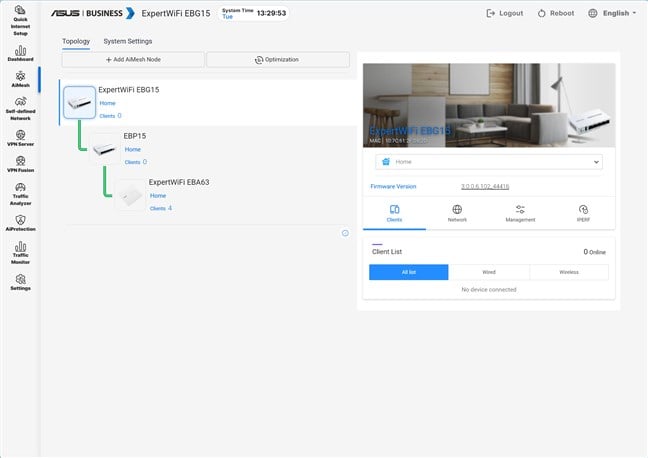Viewport: 648px width, 458px height.
Task: Filter client list by Wired
Action: 488,272
